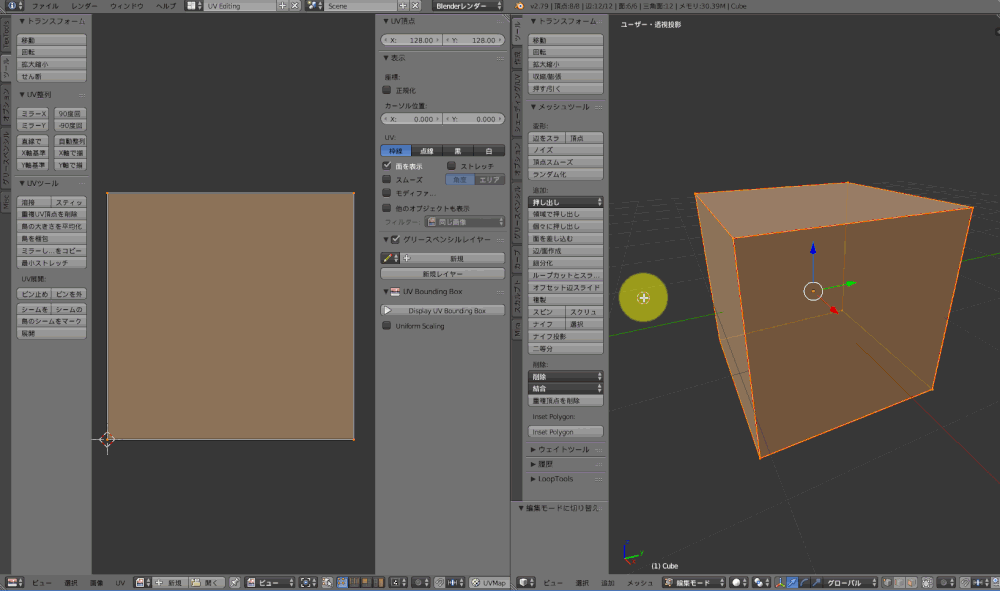
Task: Click the pin image icon in UV editor header
Action: click(235, 582)
